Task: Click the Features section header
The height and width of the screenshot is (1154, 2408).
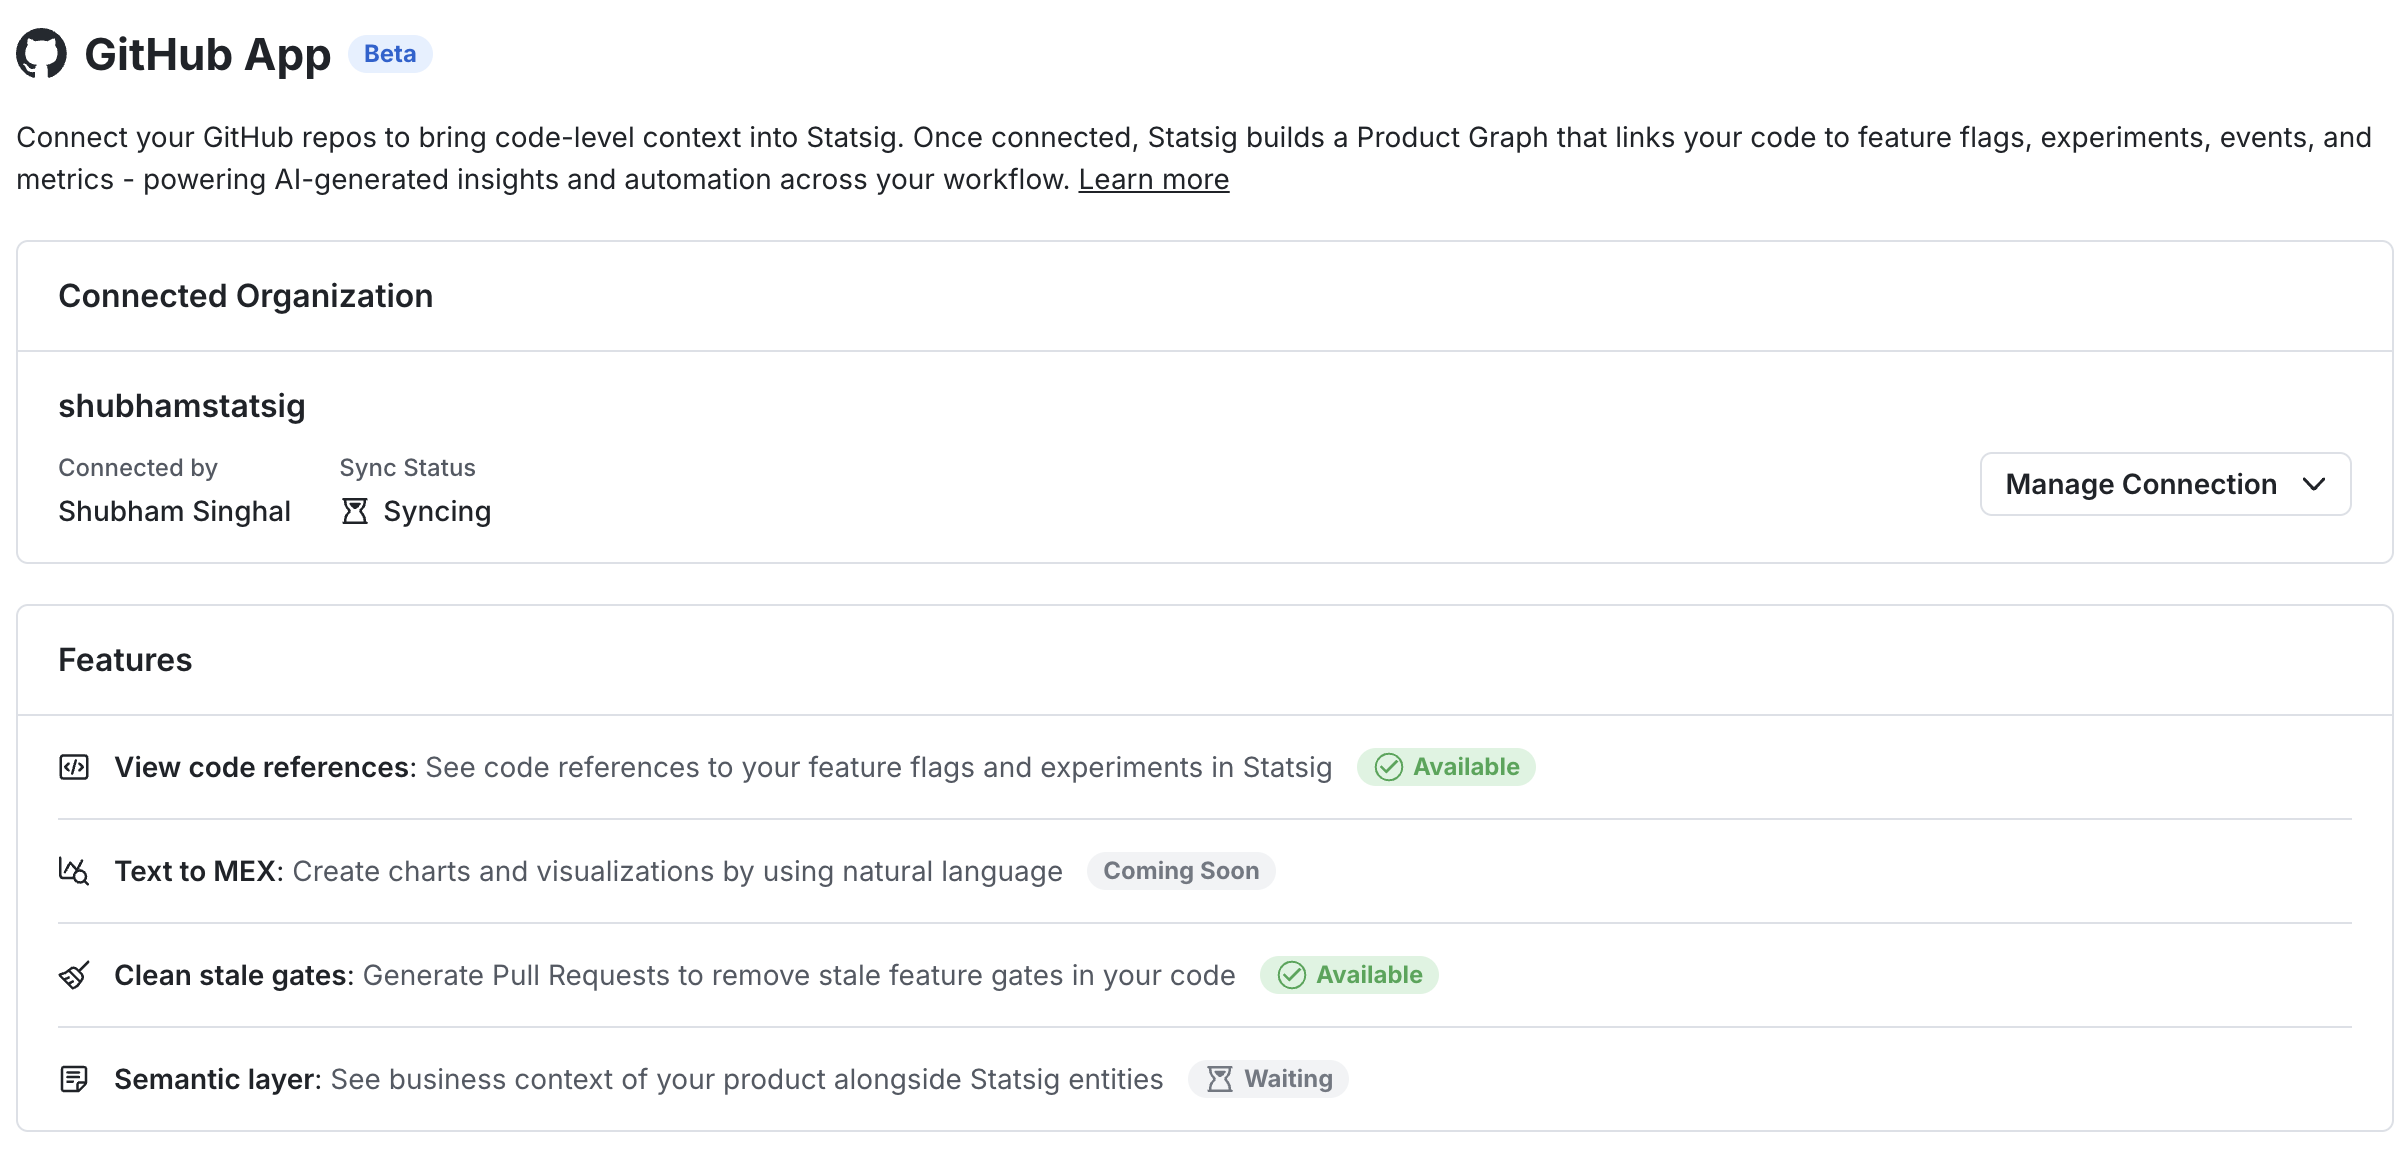Action: (125, 659)
